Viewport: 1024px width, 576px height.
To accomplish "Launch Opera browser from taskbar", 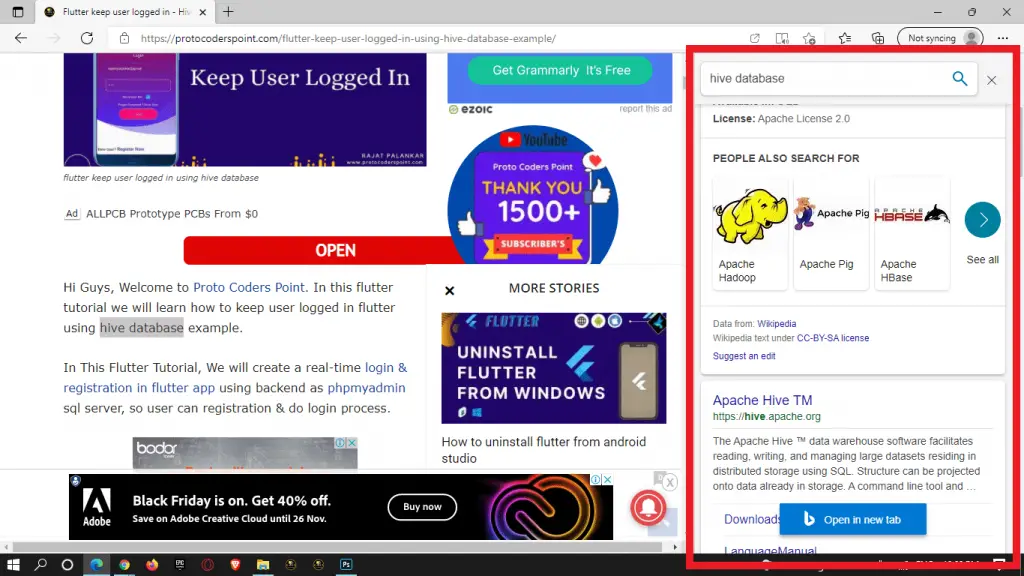I will tap(208, 564).
